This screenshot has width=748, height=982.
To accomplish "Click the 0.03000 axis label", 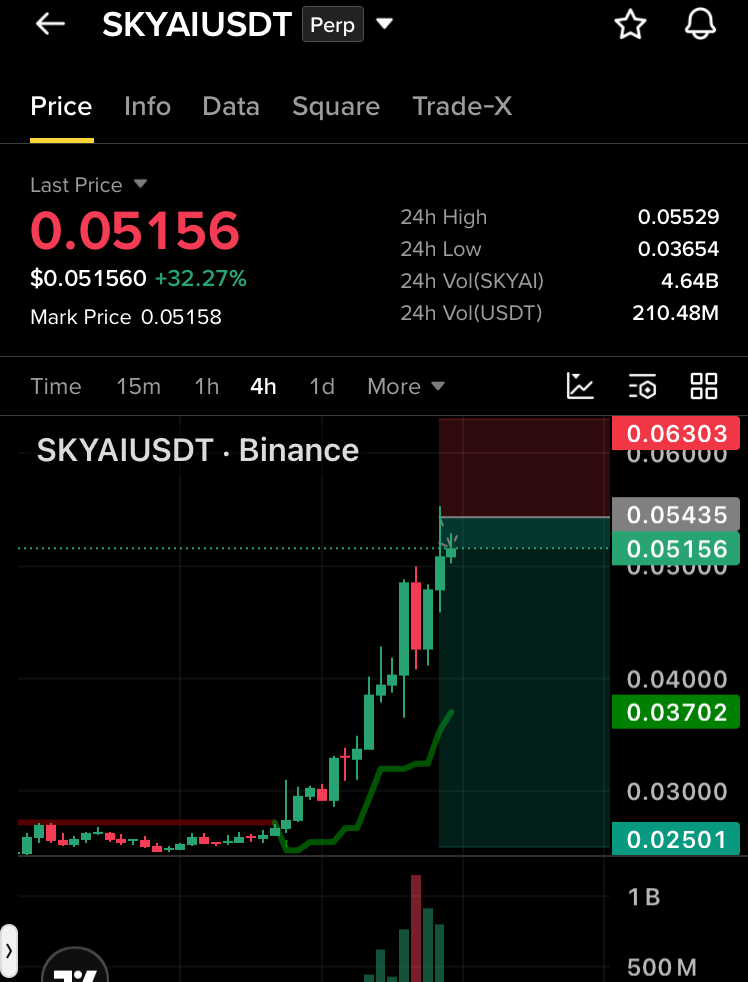I will point(677,792).
